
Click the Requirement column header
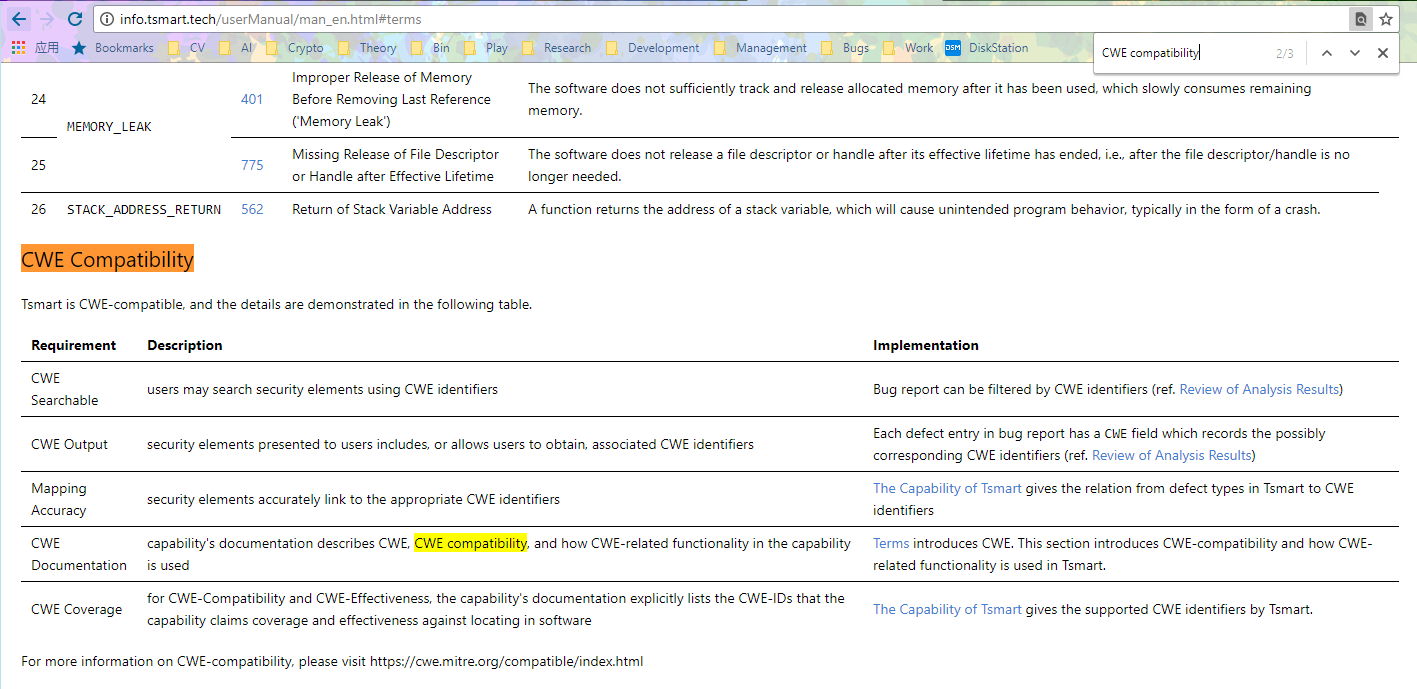pos(73,345)
